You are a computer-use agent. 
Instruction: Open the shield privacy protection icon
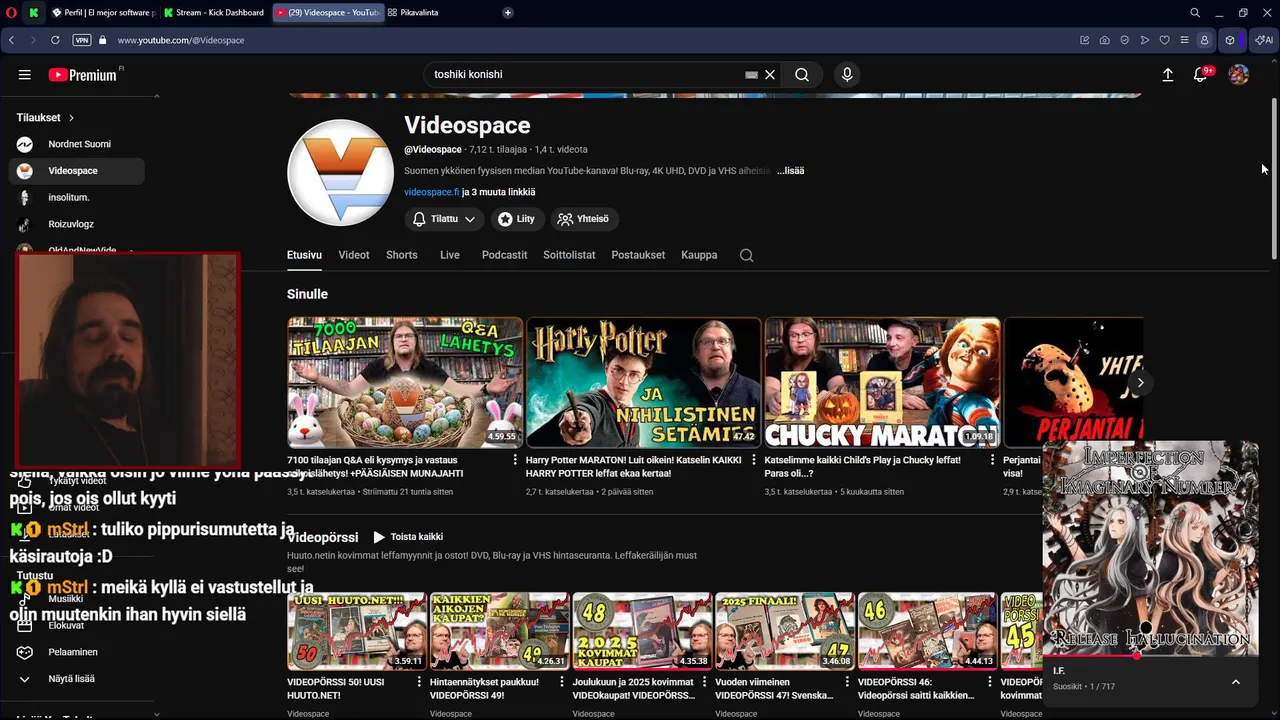(x=1124, y=40)
